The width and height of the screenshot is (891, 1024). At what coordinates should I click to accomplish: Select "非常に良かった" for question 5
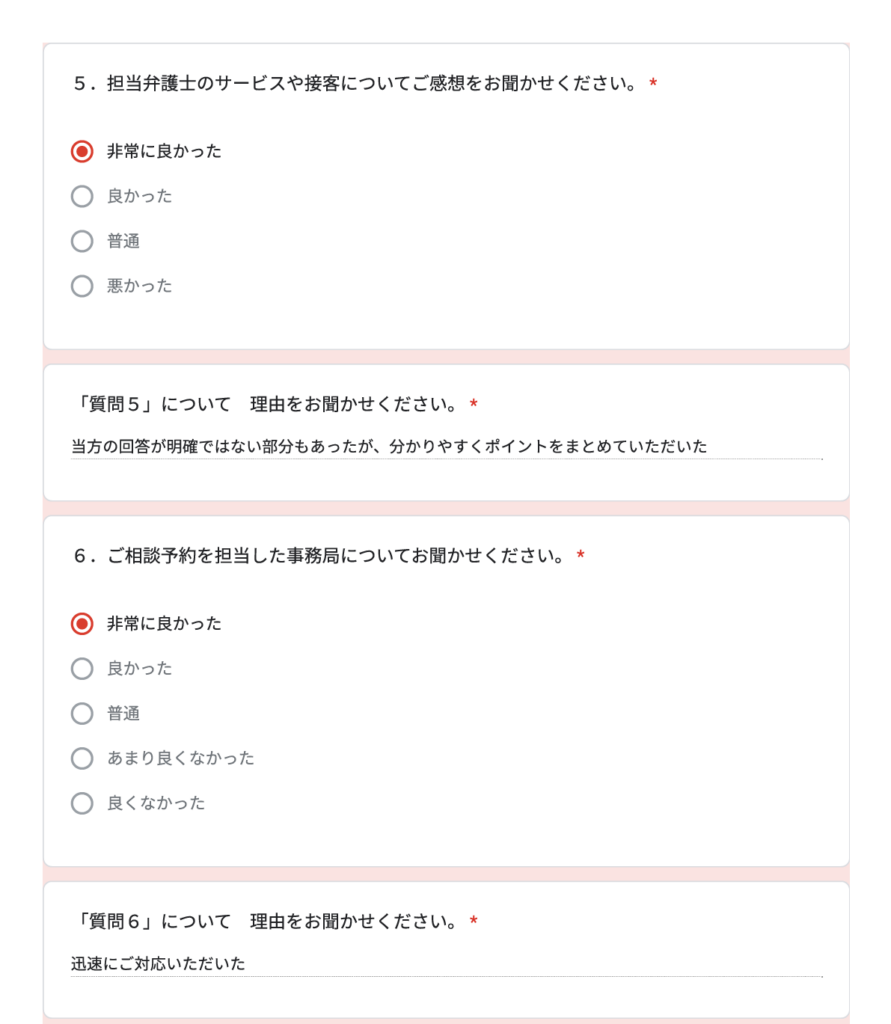pyautogui.click(x=82, y=152)
